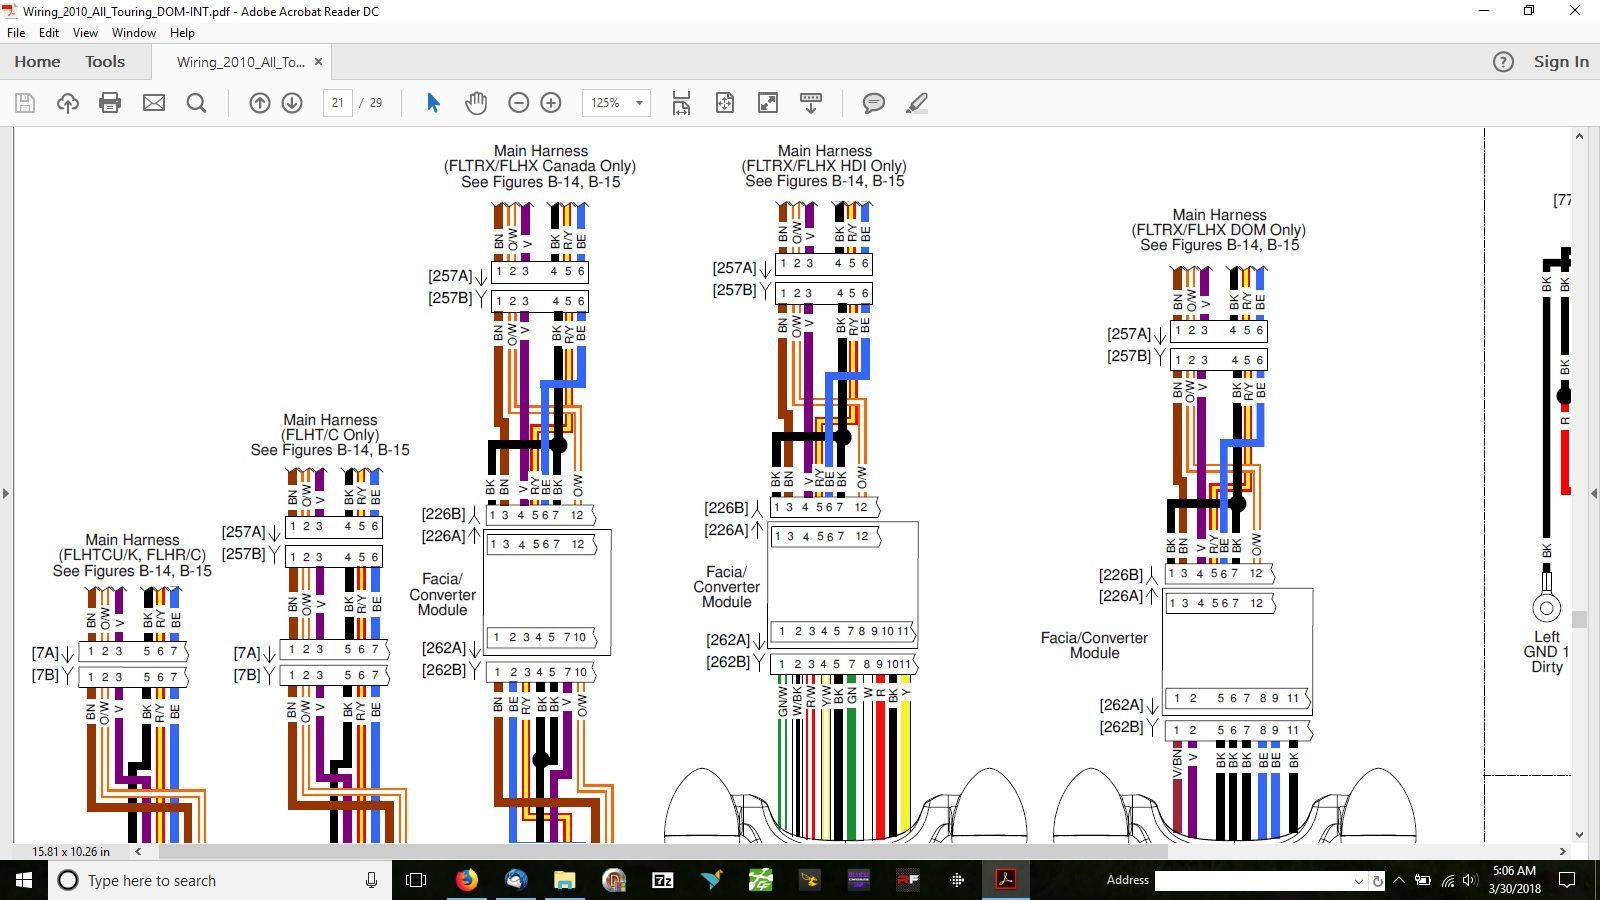The image size is (1600, 900).
Task: Go to next page with the down arrow
Action: (x=292, y=103)
